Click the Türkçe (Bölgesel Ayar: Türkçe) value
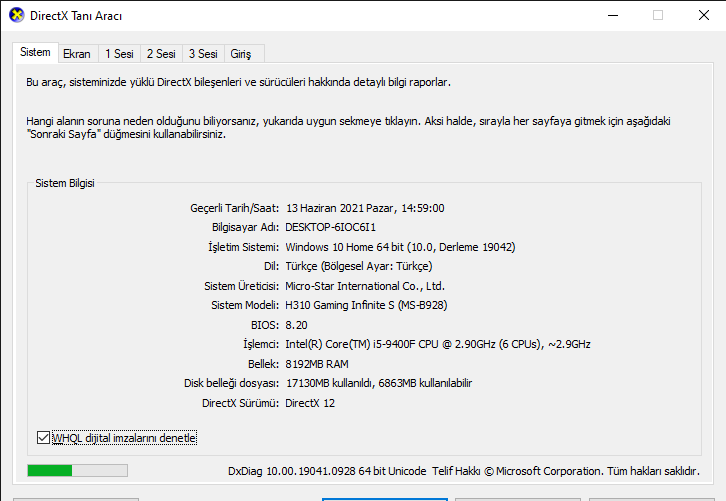The width and height of the screenshot is (726, 501). point(359,266)
